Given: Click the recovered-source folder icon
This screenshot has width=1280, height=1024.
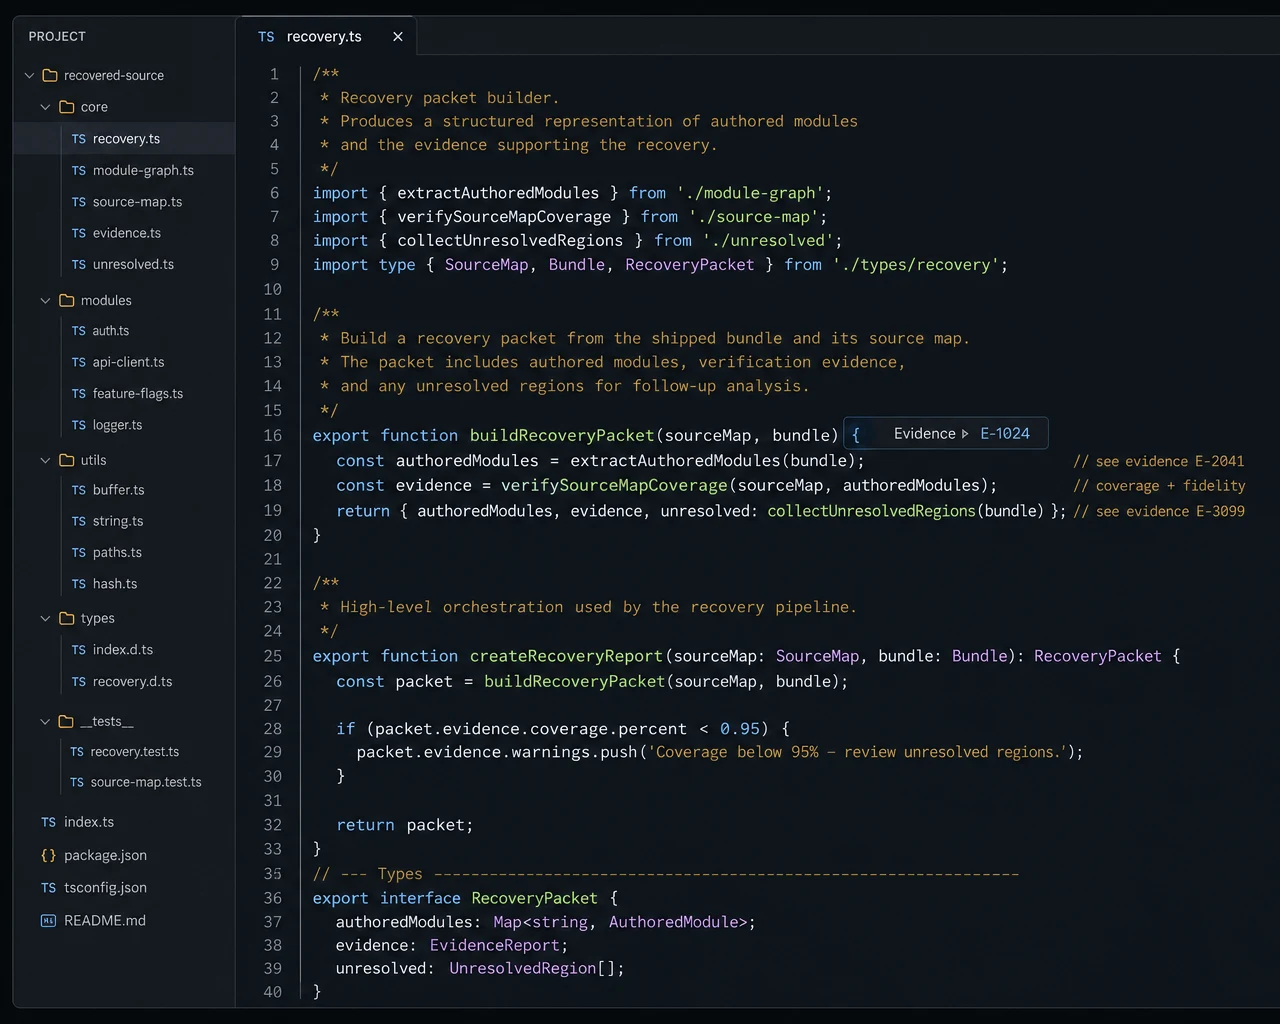Looking at the screenshot, I should point(50,75).
